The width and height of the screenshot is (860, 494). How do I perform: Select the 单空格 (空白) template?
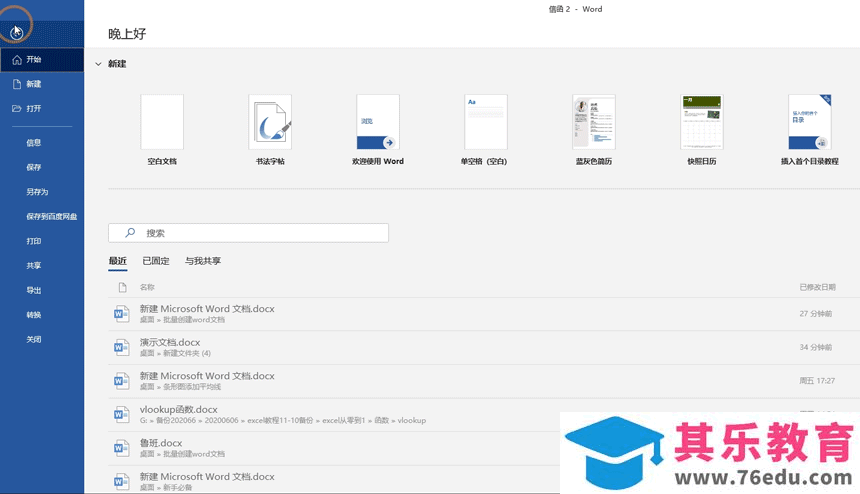pos(484,130)
